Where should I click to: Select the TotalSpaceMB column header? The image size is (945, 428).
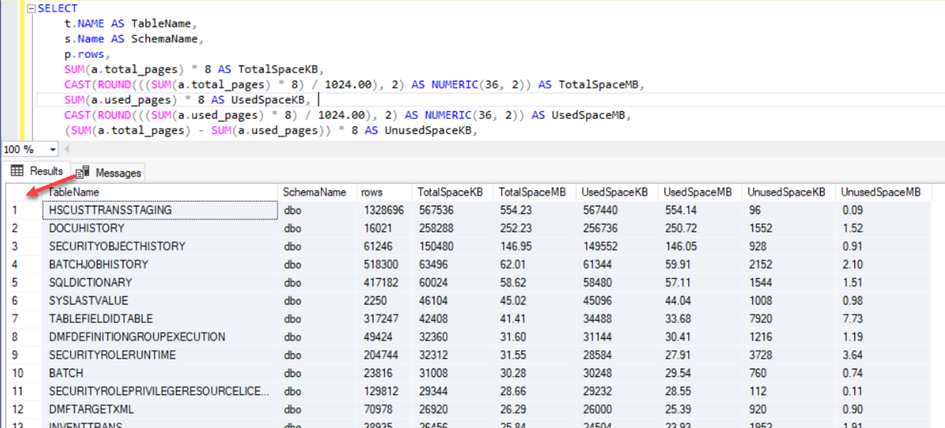click(x=533, y=191)
